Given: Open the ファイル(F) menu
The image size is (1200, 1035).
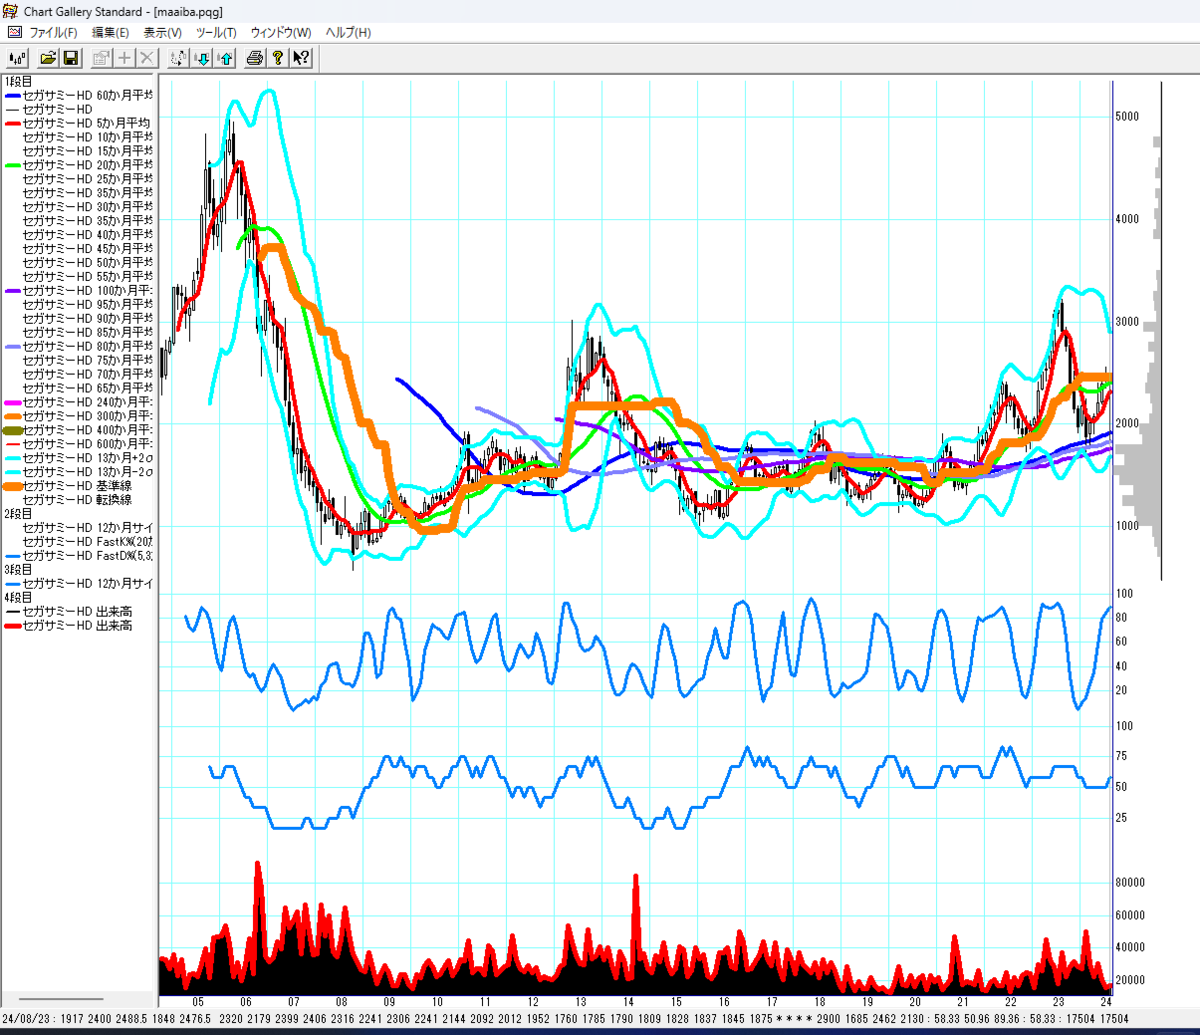Looking at the screenshot, I should point(53,32).
